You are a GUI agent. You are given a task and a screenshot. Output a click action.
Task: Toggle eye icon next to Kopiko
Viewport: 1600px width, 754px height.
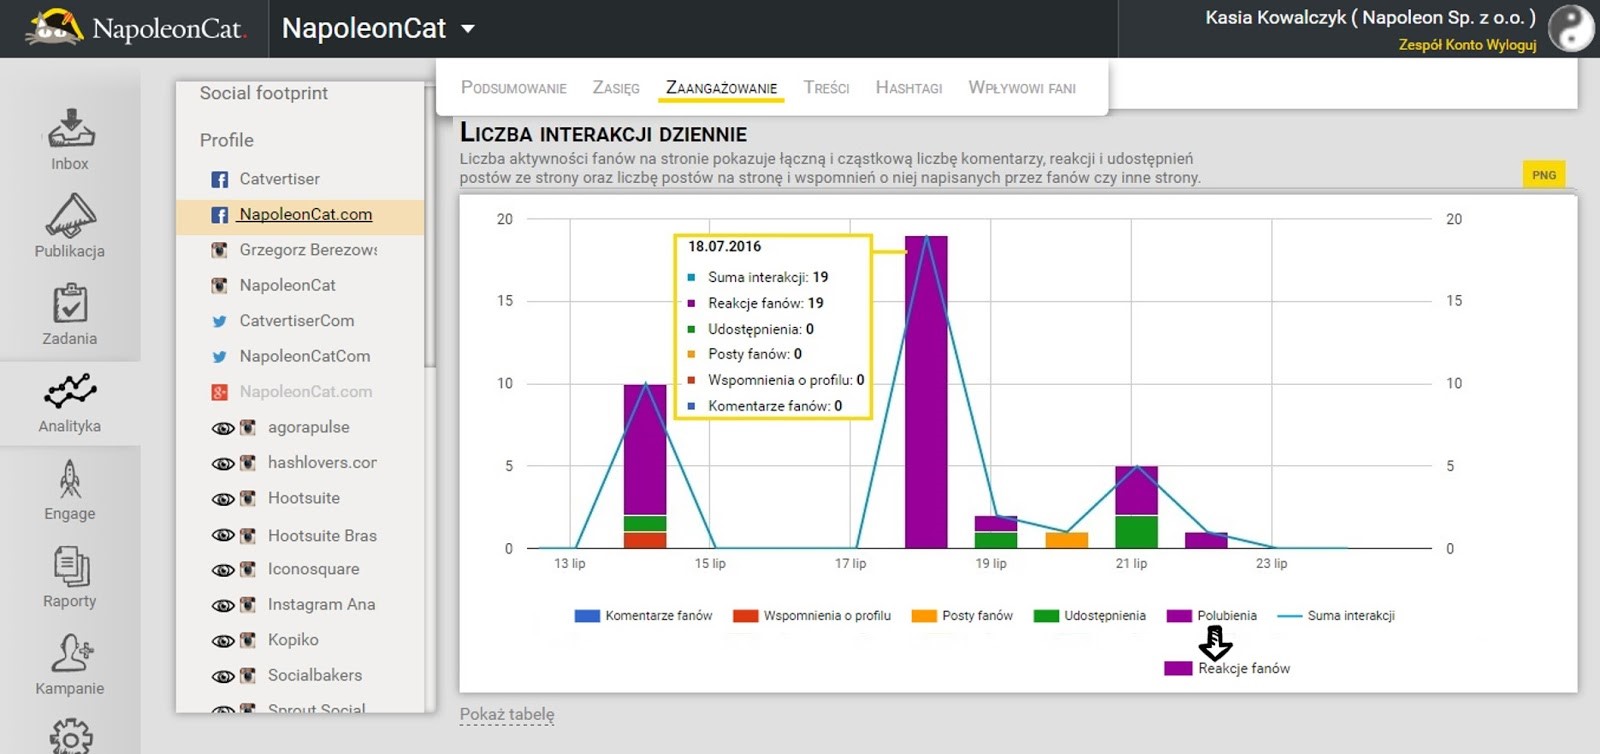pos(223,641)
